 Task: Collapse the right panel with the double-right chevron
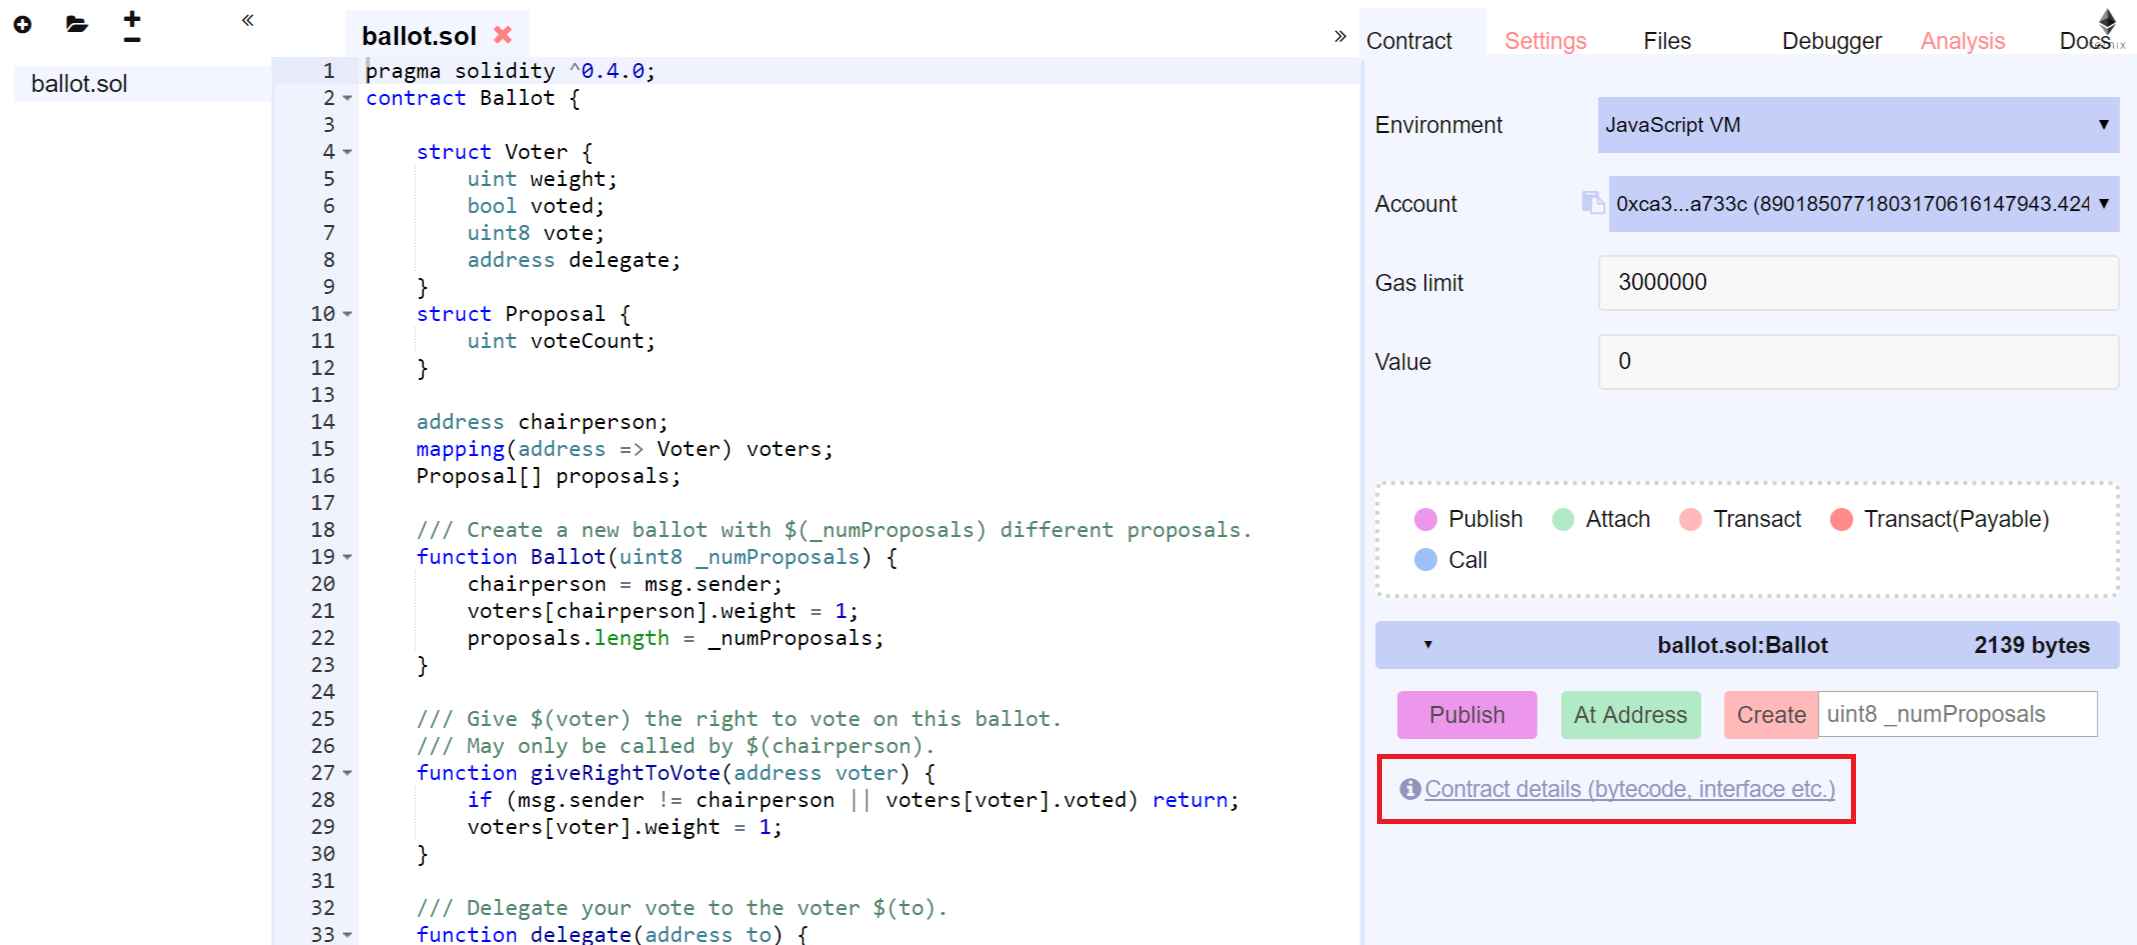click(1340, 36)
